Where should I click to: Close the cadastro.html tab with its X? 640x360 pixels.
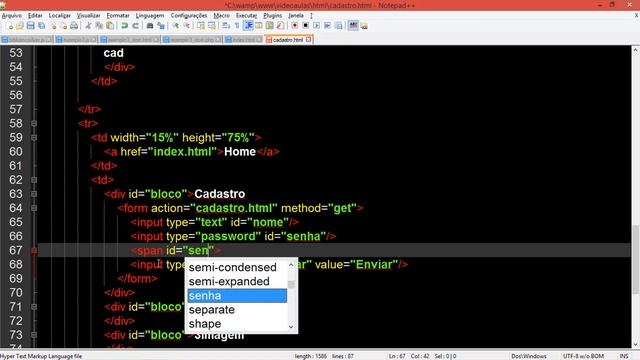pyautogui.click(x=309, y=39)
